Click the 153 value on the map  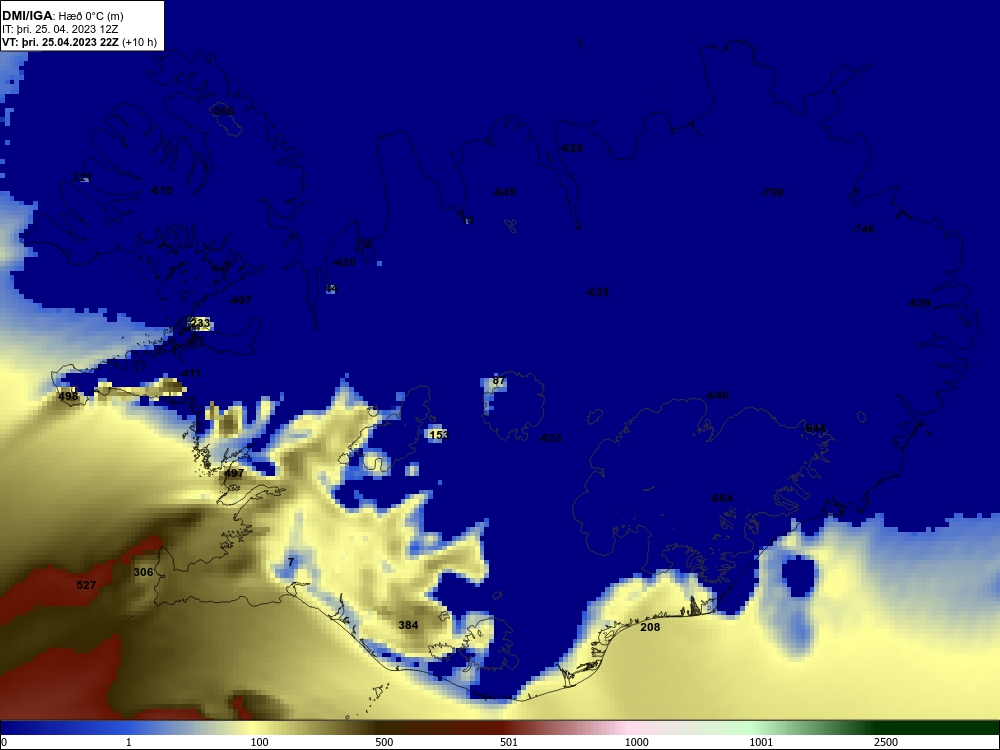click(x=439, y=435)
